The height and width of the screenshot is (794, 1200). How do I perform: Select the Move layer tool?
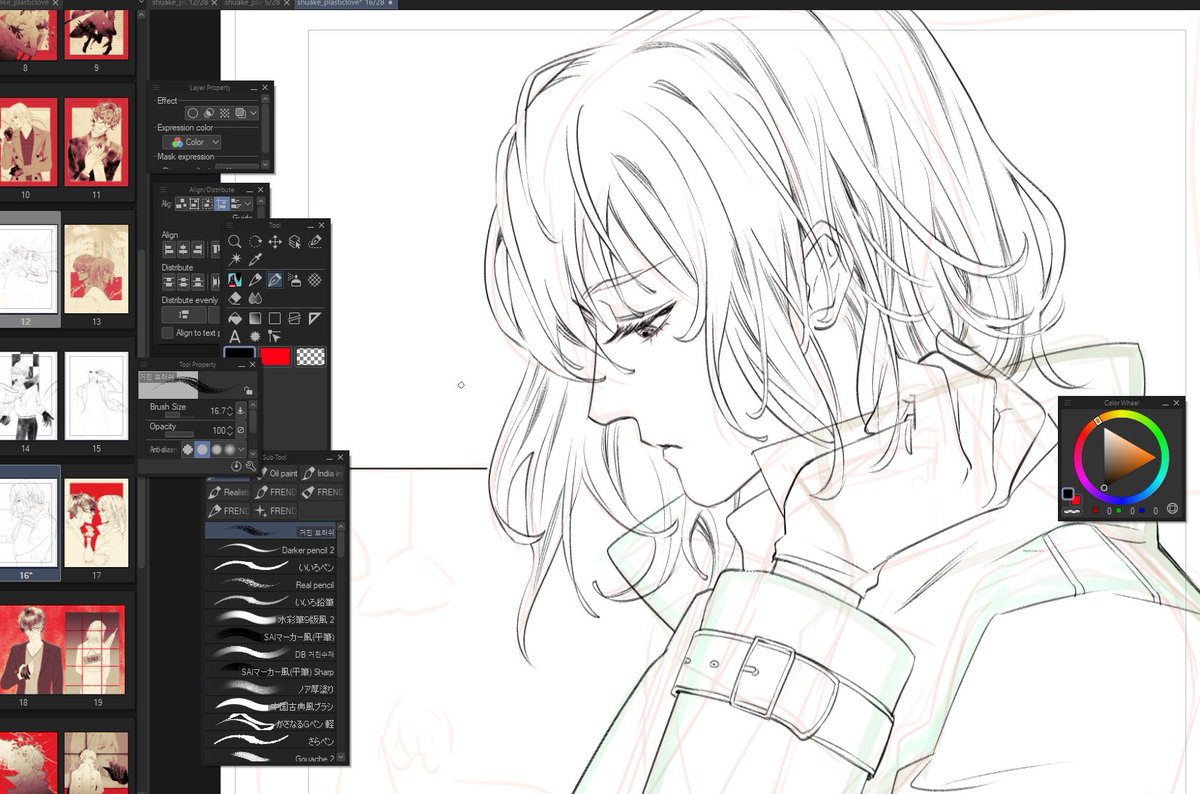click(x=275, y=241)
